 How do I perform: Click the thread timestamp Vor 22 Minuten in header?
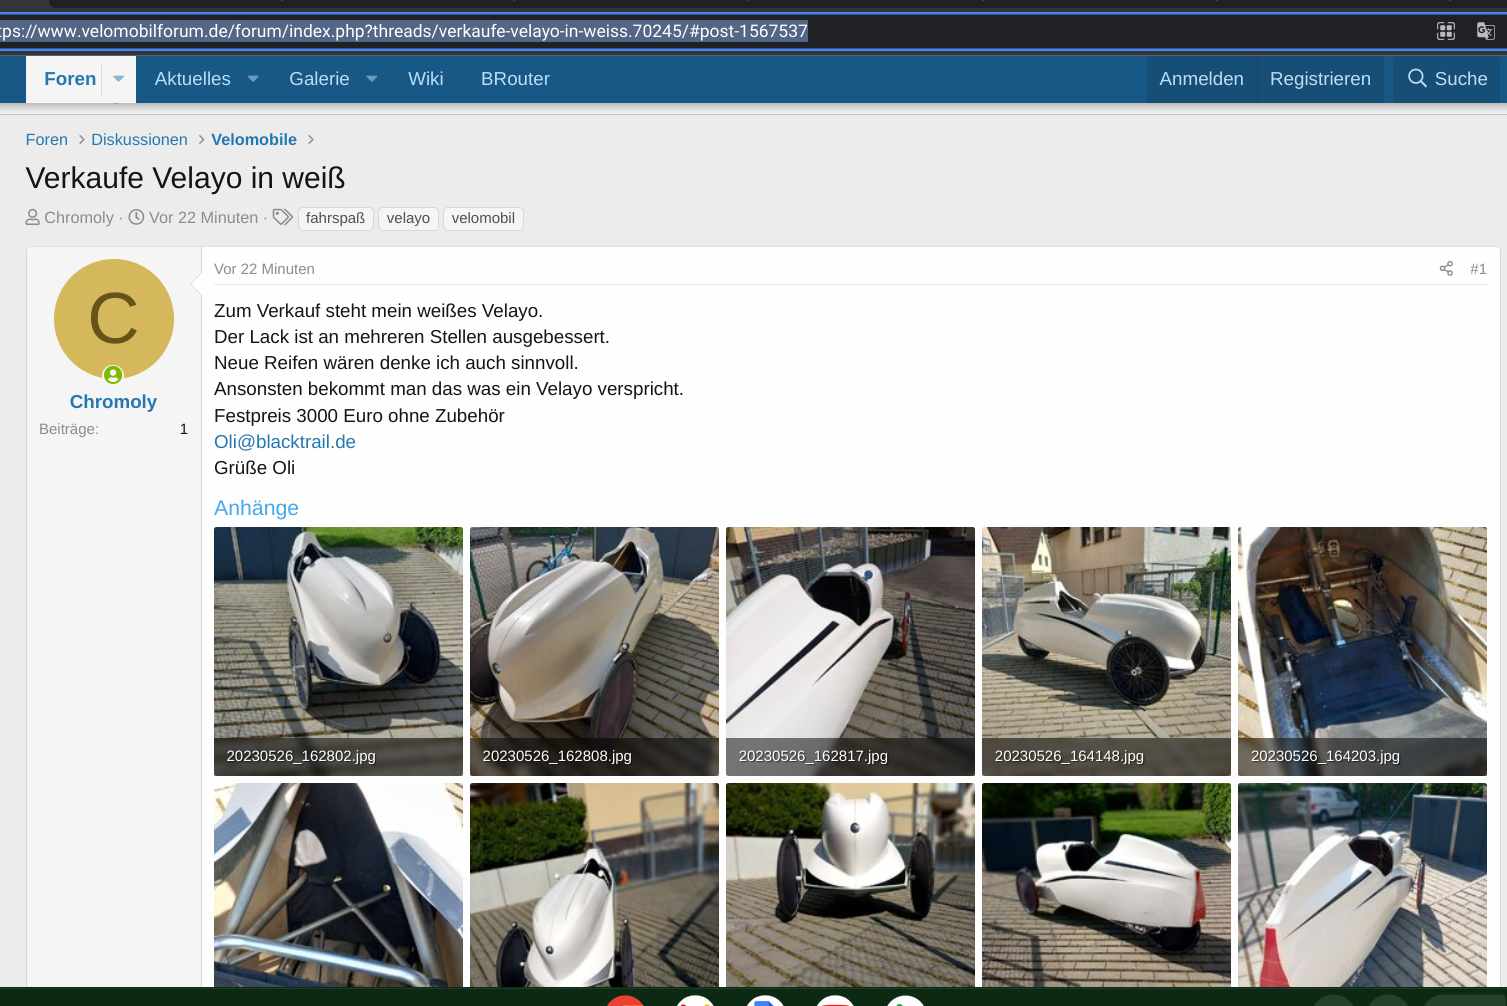[203, 218]
